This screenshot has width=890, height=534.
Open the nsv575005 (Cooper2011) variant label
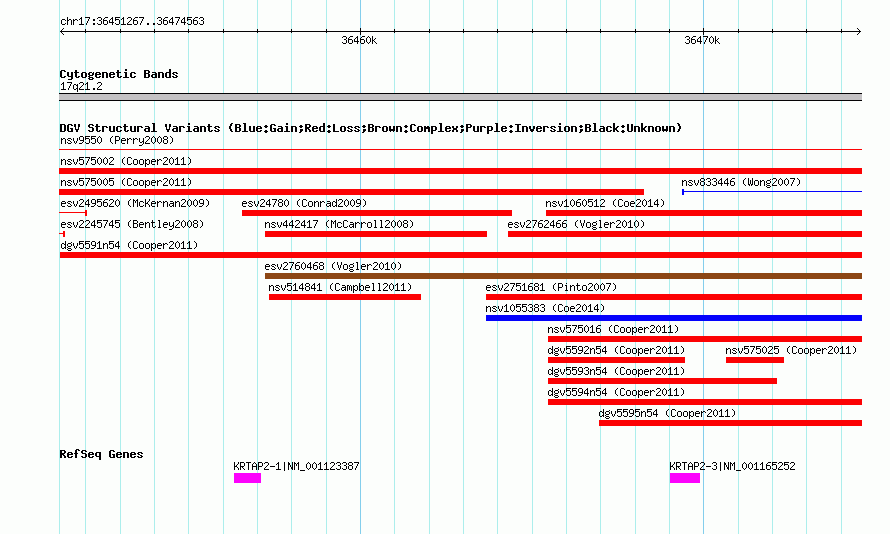(x=126, y=182)
